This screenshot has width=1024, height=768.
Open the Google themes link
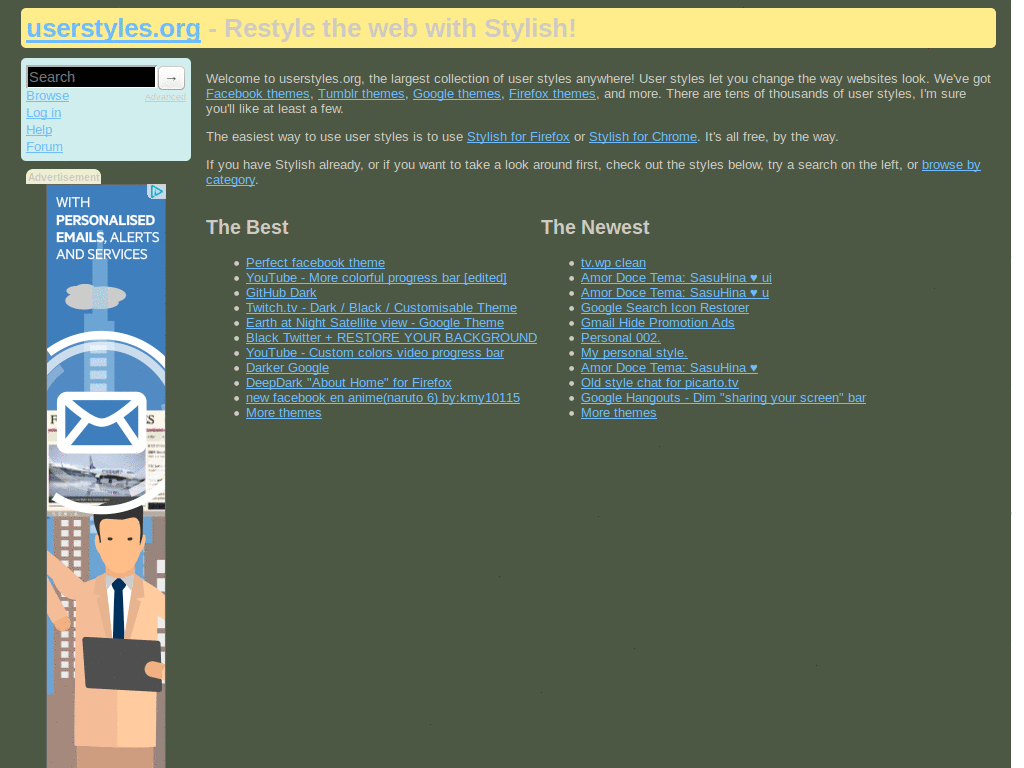(456, 94)
